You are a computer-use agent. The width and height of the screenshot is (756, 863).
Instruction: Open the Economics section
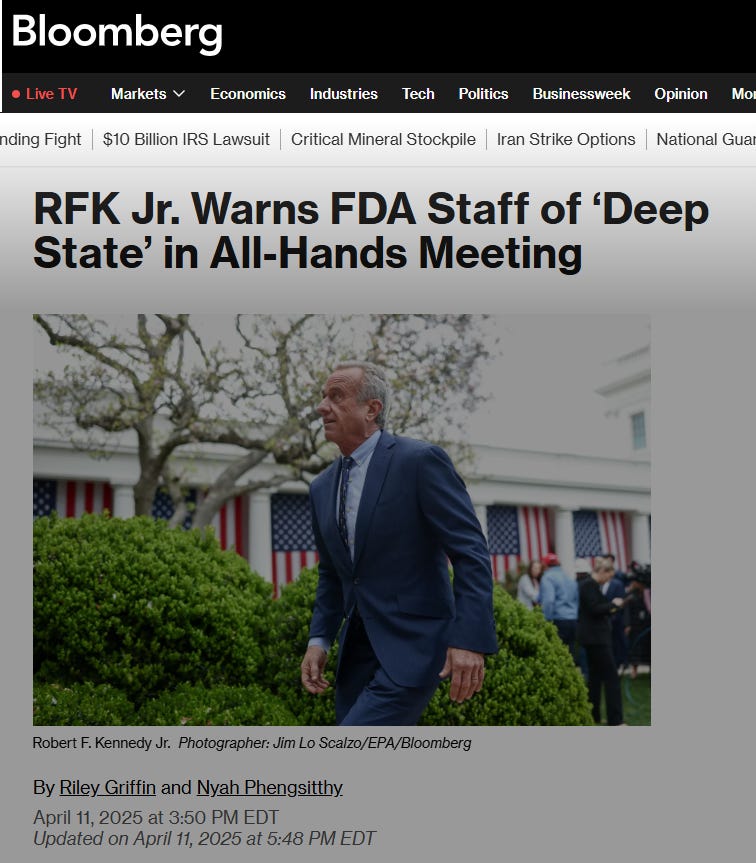[248, 94]
